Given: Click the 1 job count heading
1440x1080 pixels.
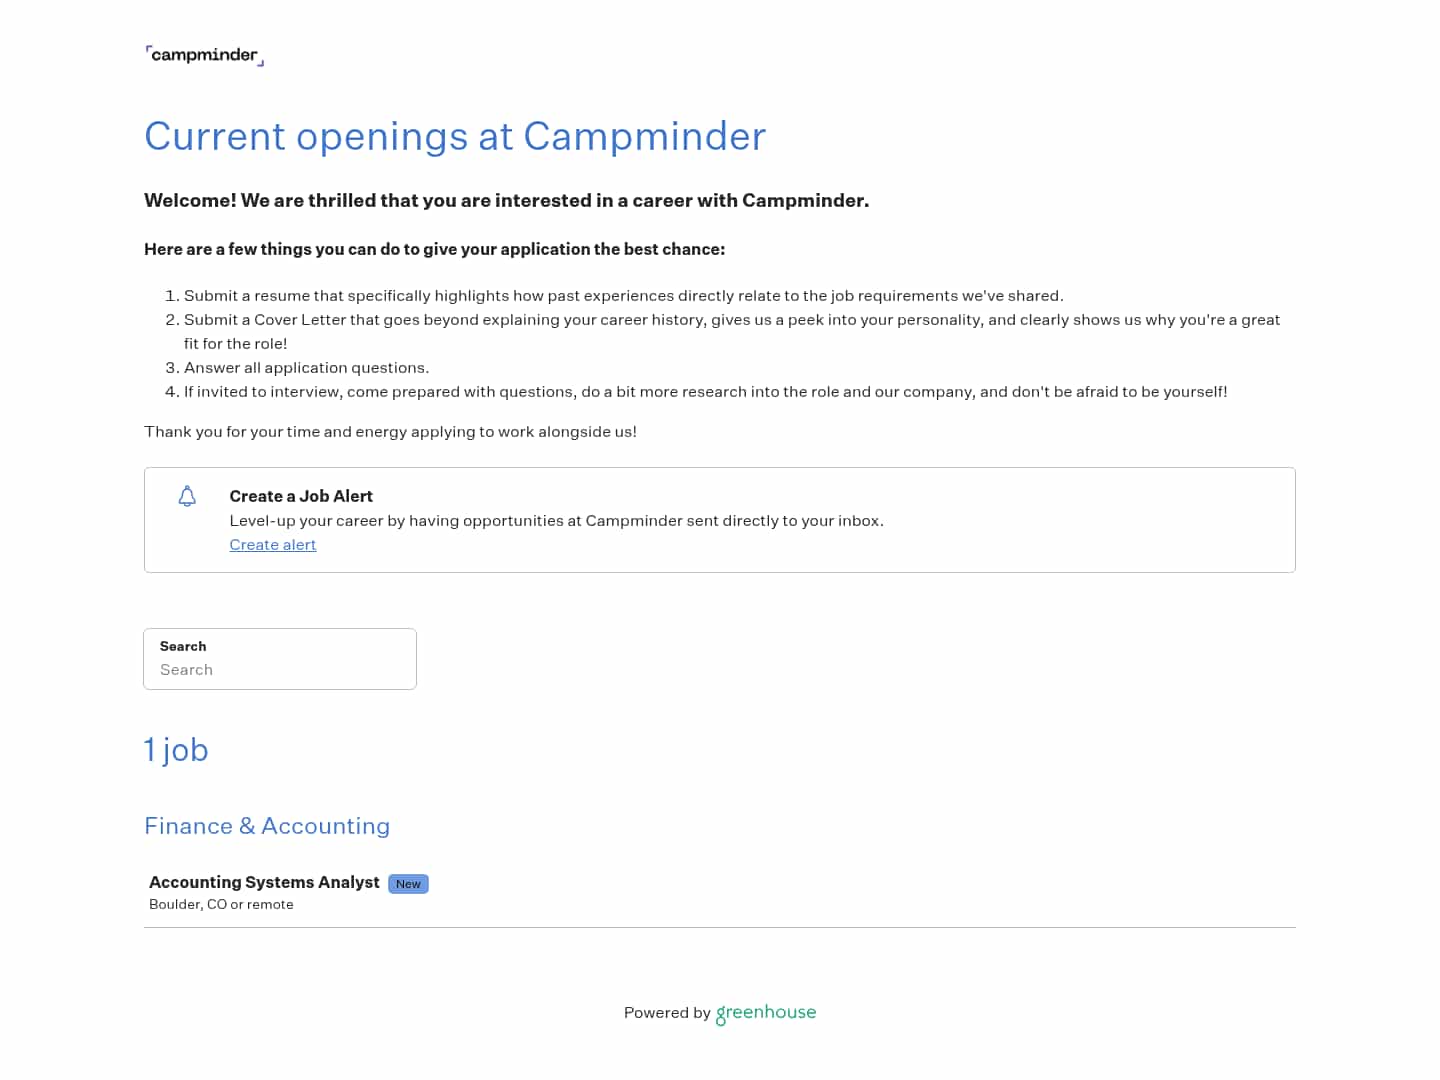Looking at the screenshot, I should coord(176,750).
